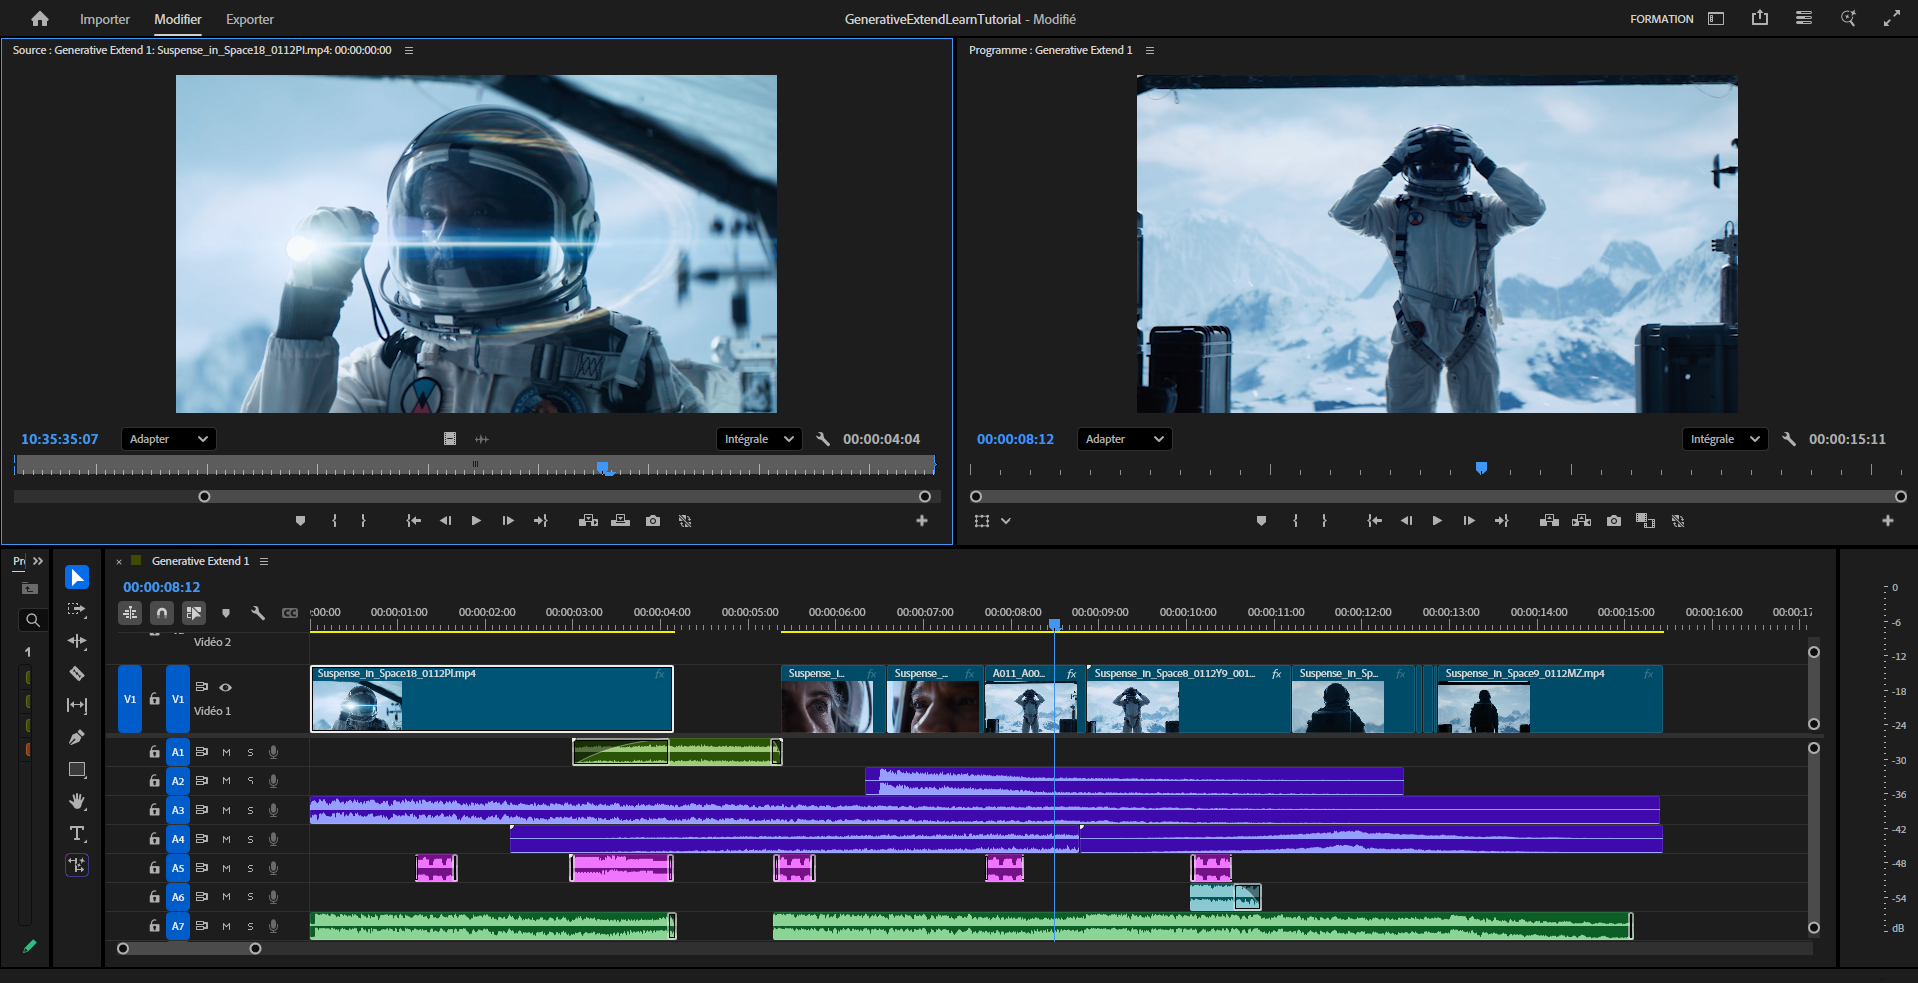Toggle Vidéo 1 track output eye

click(226, 687)
